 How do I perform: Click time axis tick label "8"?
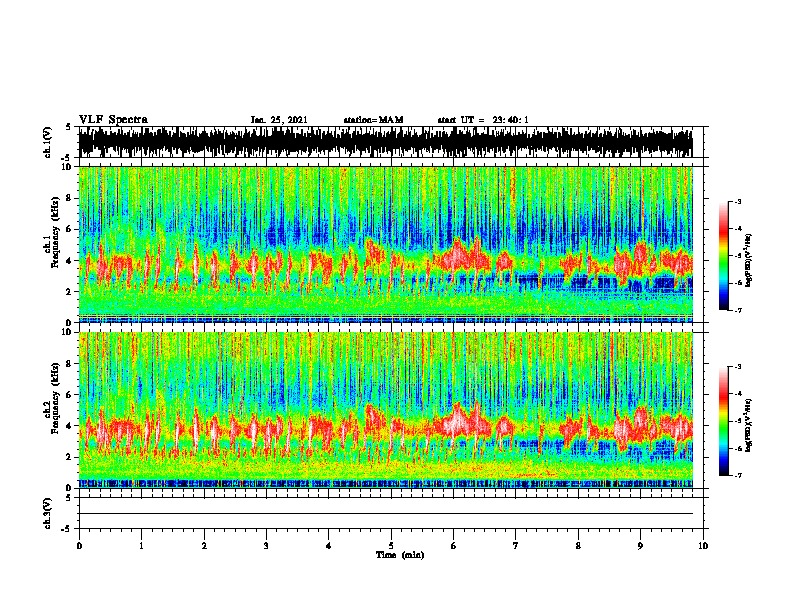[578, 546]
